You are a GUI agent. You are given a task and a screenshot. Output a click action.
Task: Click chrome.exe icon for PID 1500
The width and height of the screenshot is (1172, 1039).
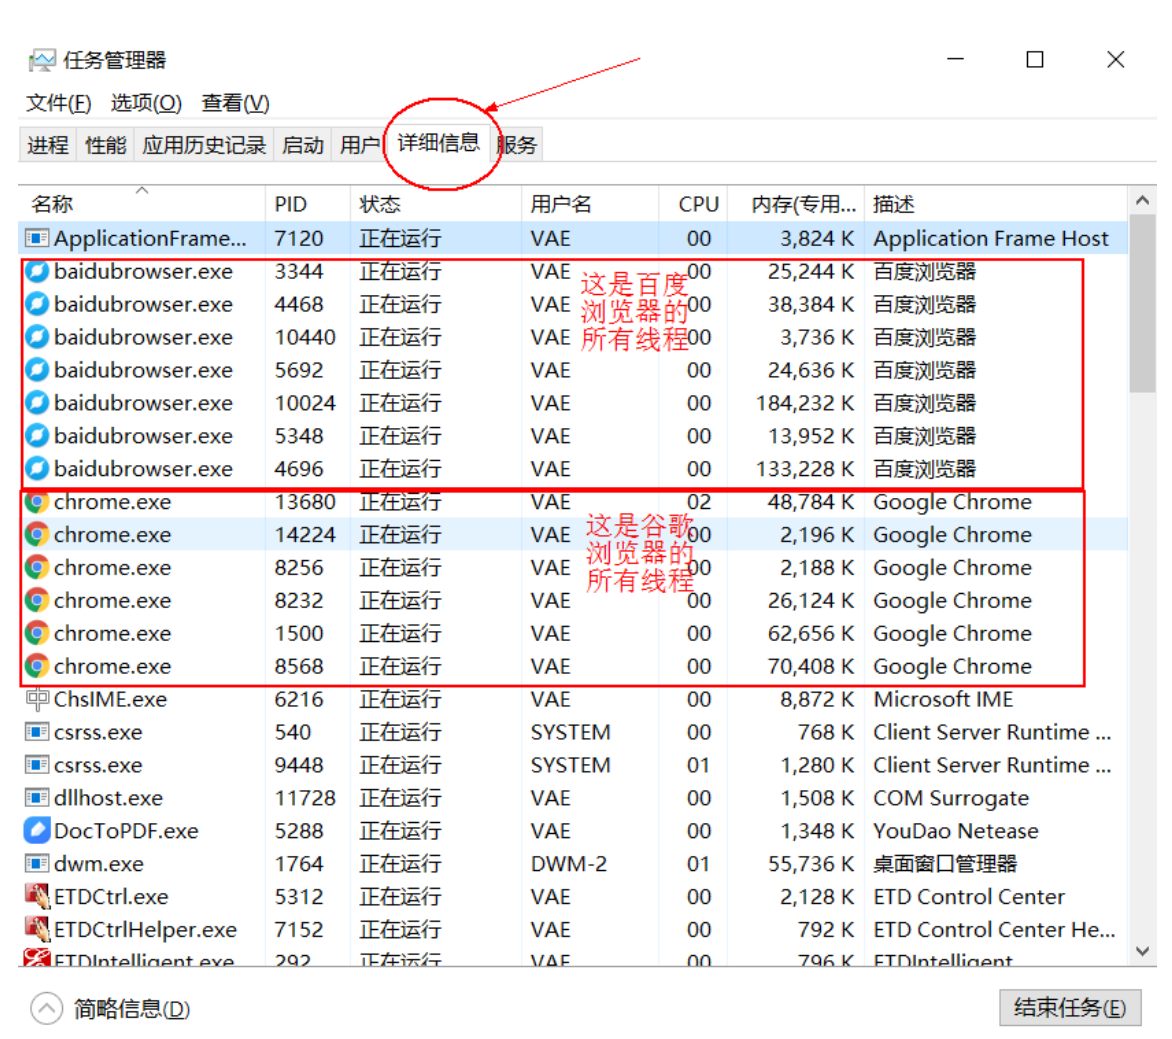pyautogui.click(x=37, y=633)
